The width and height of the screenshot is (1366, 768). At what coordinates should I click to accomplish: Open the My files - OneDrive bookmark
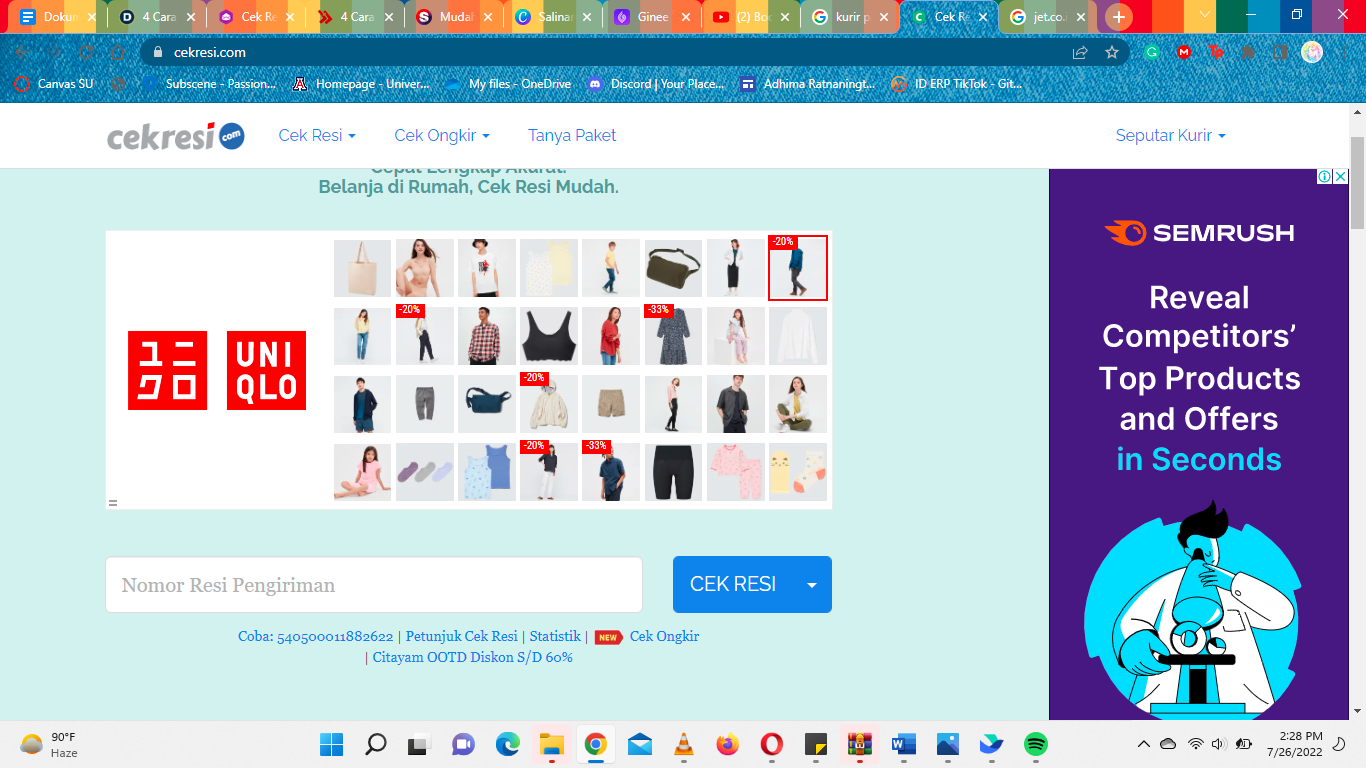click(x=508, y=84)
